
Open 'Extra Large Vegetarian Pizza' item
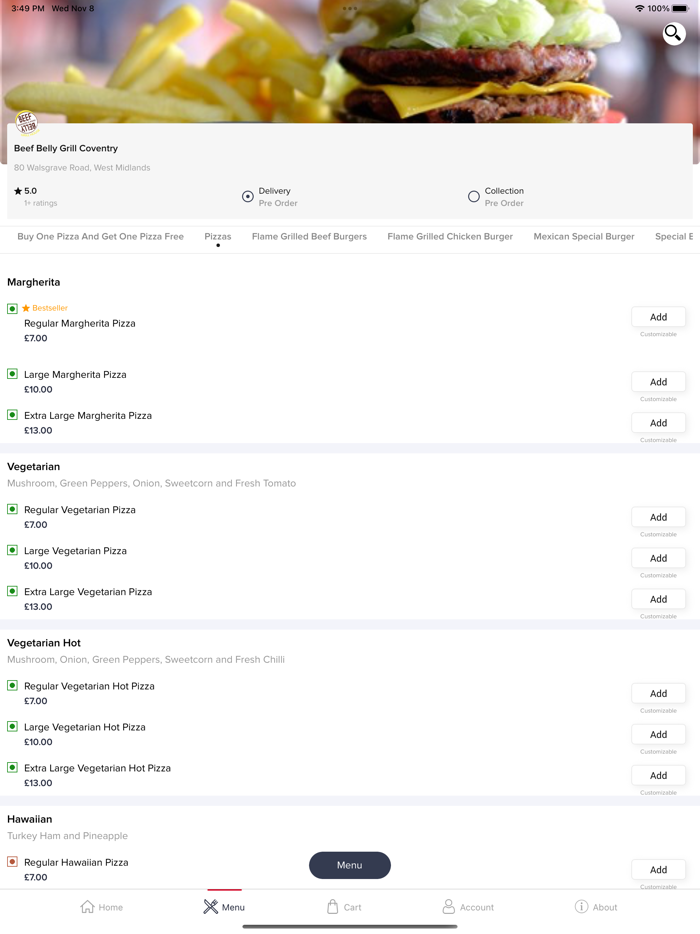pos(88,592)
